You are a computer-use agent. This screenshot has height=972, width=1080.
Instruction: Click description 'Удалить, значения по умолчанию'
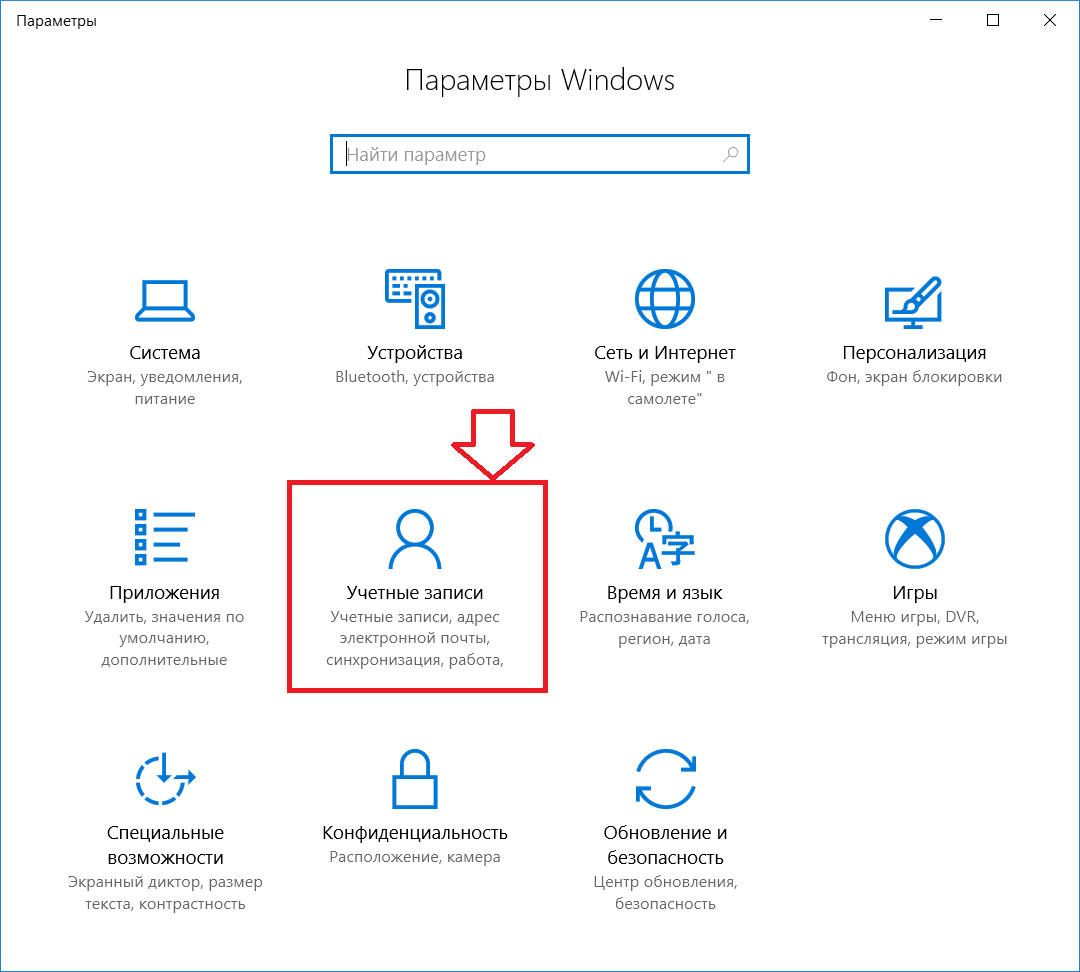tap(165, 638)
